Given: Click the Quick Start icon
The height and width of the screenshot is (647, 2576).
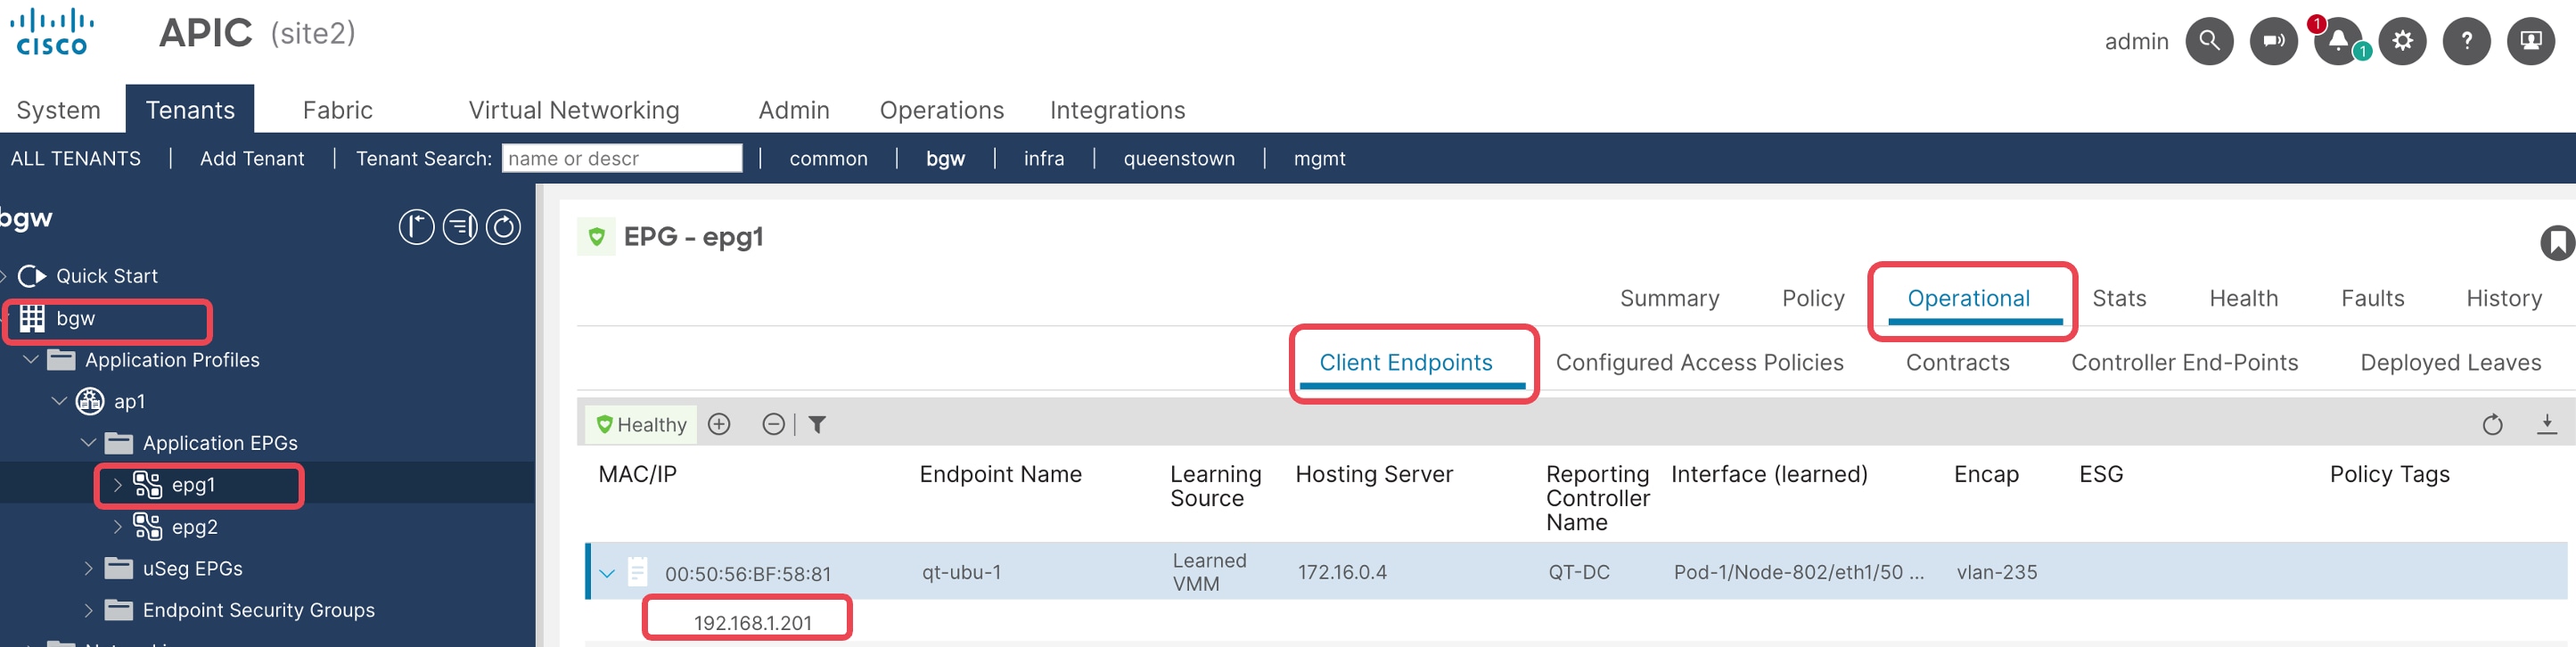Looking at the screenshot, I should click(32, 276).
